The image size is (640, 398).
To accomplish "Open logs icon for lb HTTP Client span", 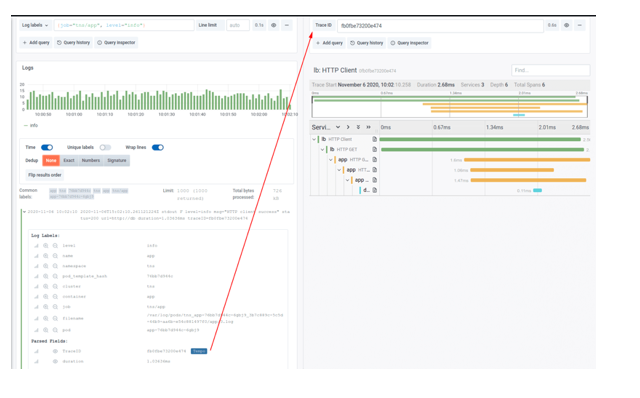I will tap(374, 139).
